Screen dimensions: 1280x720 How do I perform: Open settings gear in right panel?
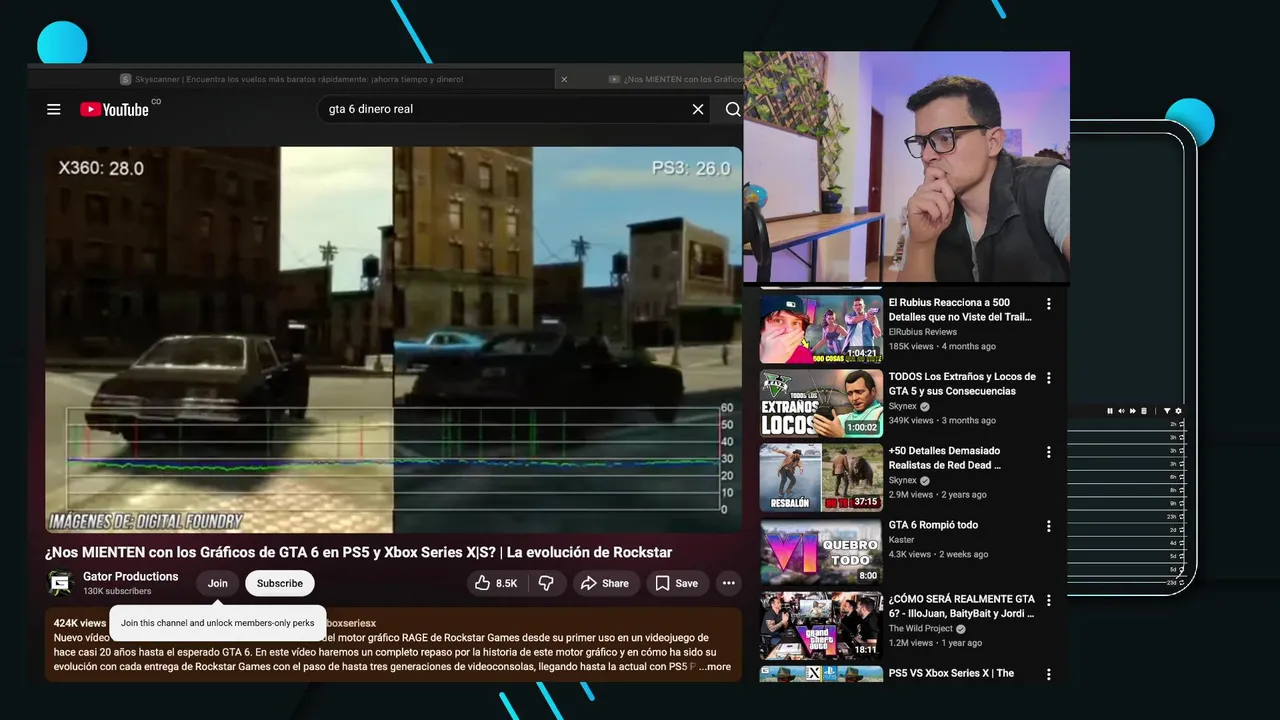point(1178,411)
